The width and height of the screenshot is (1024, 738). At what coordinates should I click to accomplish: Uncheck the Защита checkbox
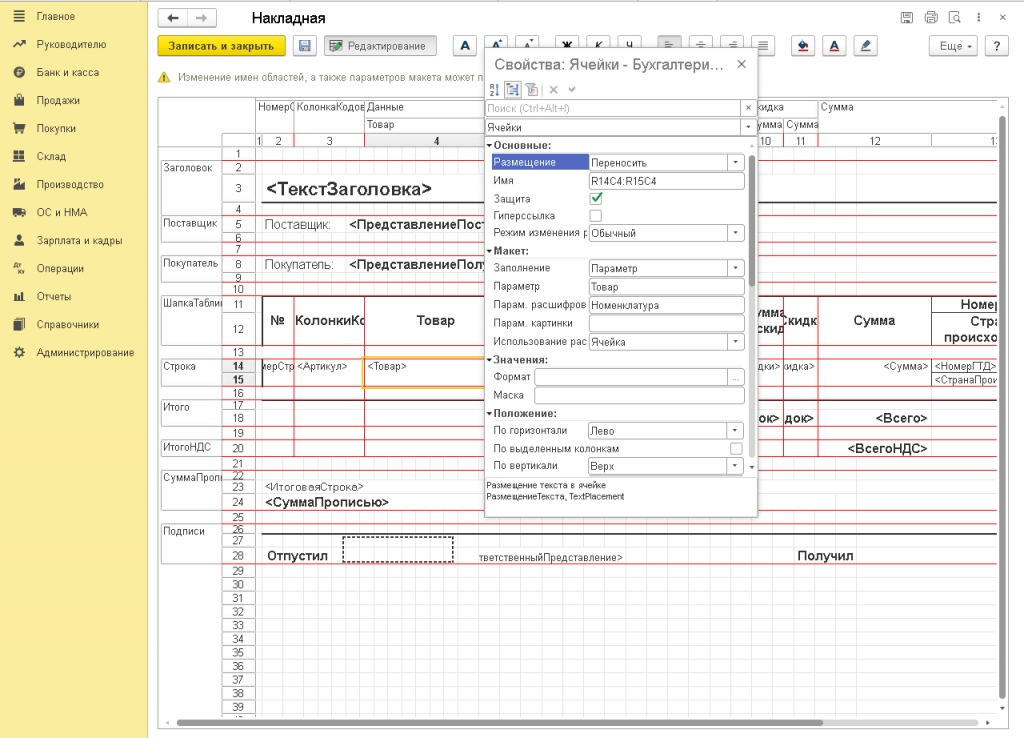[x=596, y=198]
